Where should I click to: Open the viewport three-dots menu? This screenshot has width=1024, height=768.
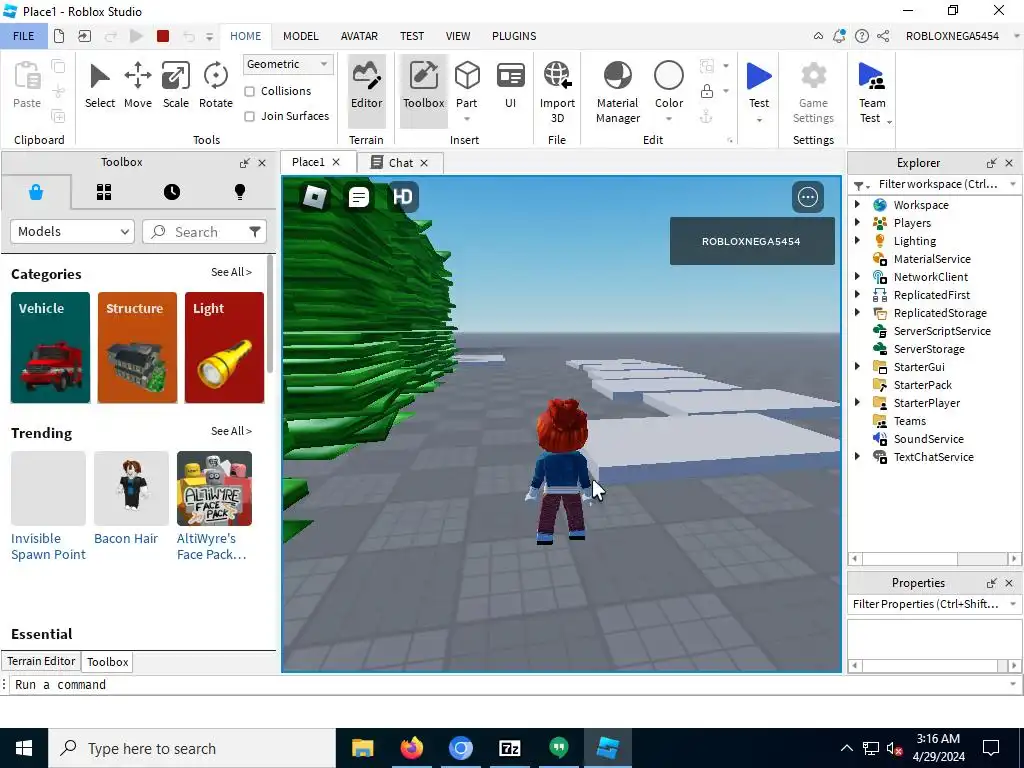pos(808,197)
